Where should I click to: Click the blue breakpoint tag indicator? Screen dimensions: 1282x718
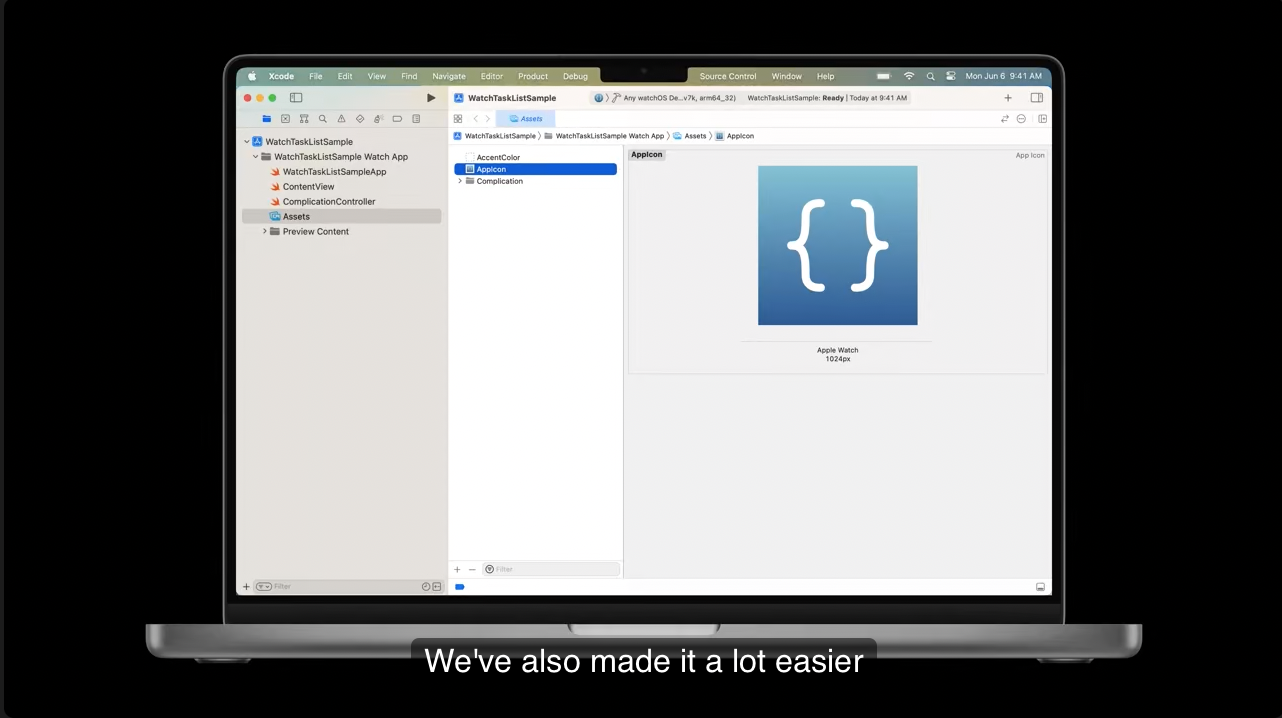pyautogui.click(x=460, y=587)
